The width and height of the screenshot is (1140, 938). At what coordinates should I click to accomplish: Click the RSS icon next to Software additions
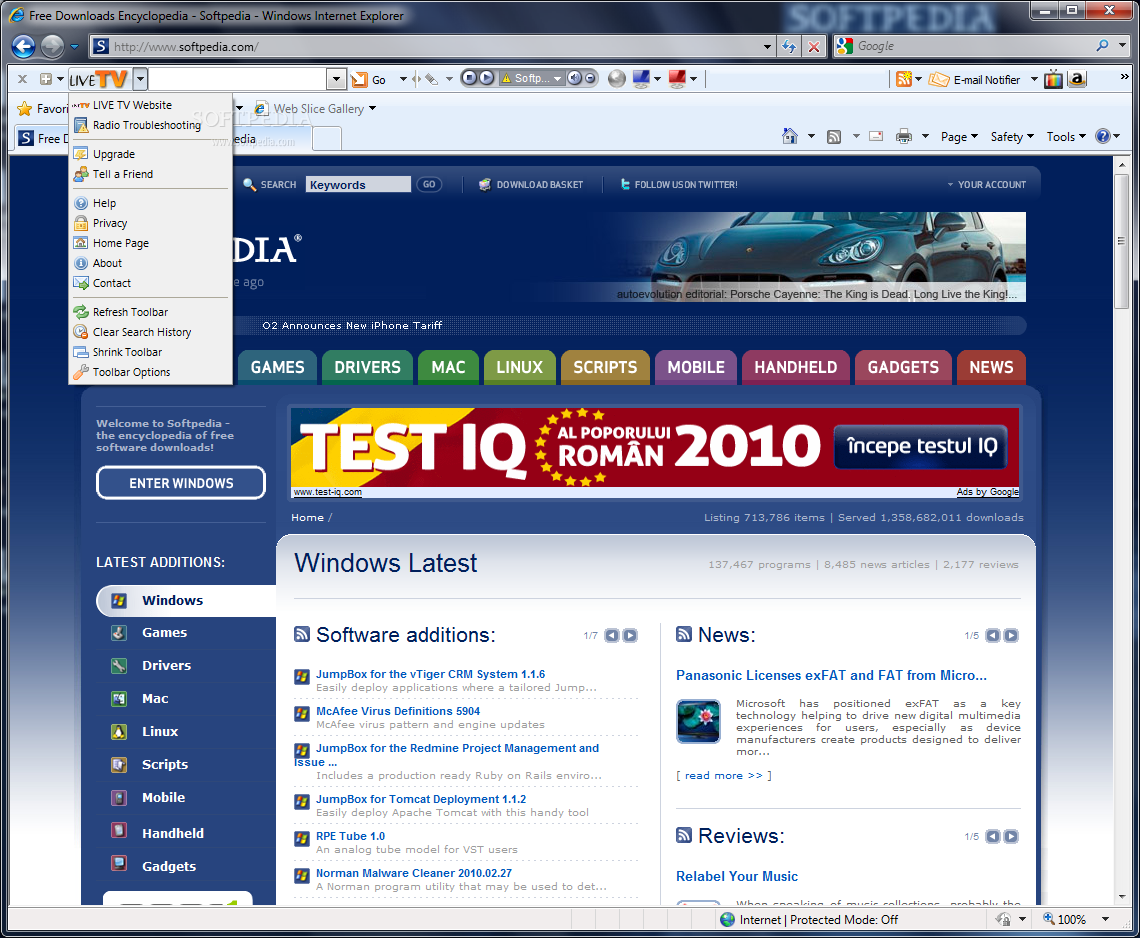click(x=302, y=634)
